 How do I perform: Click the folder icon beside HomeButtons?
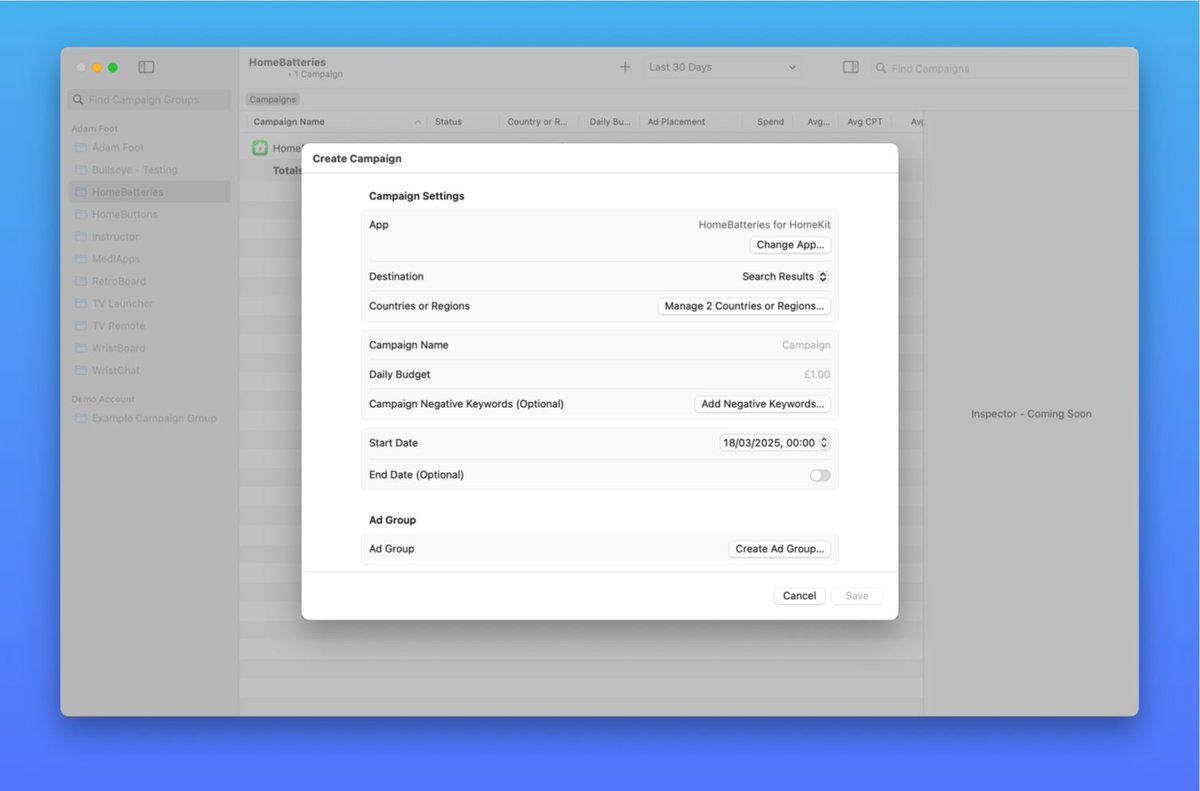80,214
